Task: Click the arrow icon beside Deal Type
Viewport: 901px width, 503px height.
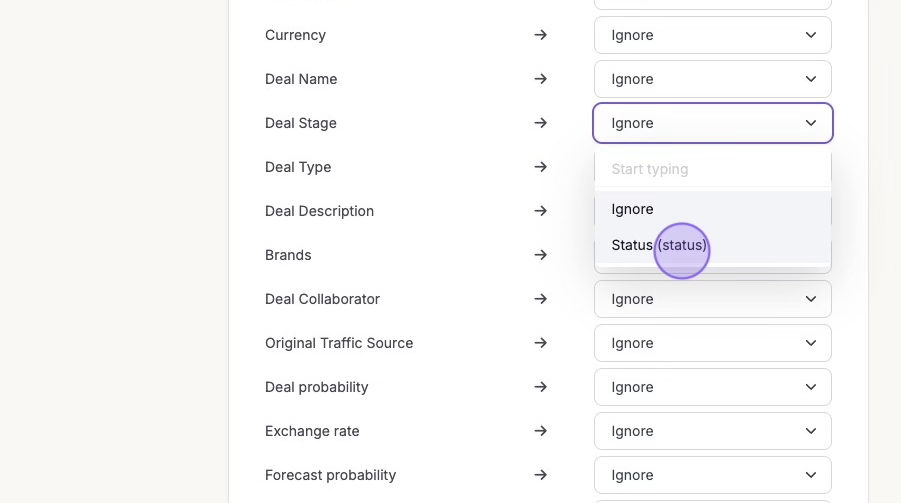Action: (540, 167)
